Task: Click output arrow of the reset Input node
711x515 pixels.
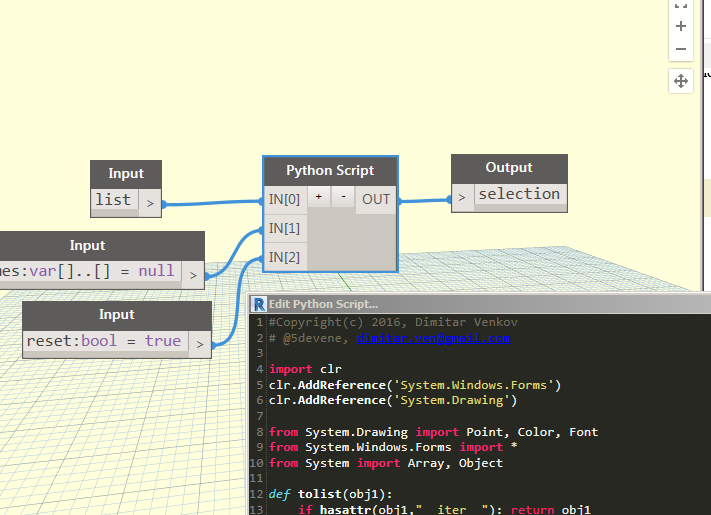Action: pos(200,343)
